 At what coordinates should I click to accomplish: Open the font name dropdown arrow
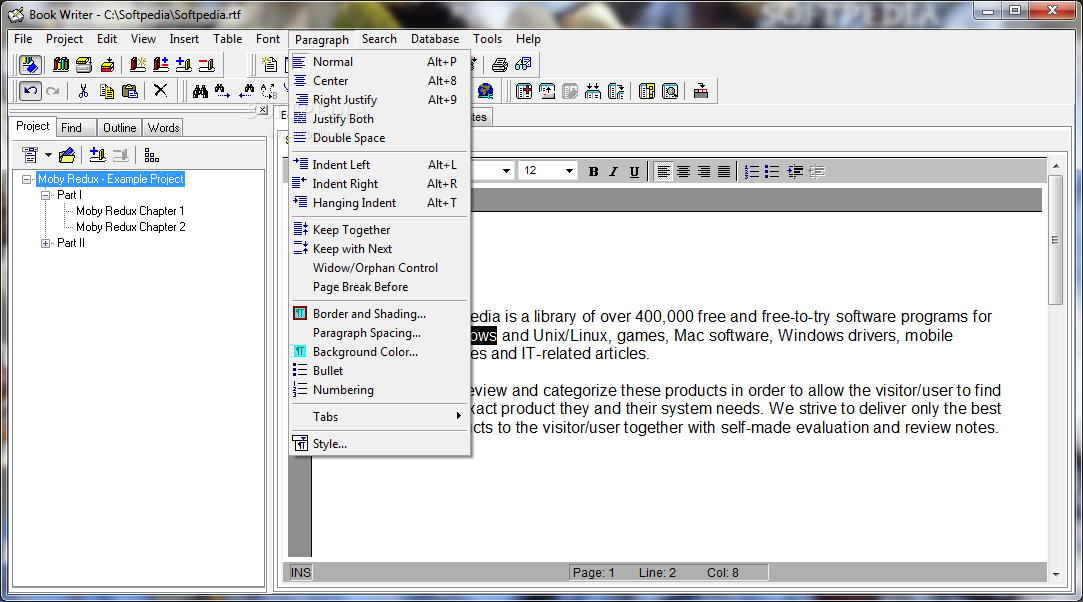pyautogui.click(x=506, y=171)
